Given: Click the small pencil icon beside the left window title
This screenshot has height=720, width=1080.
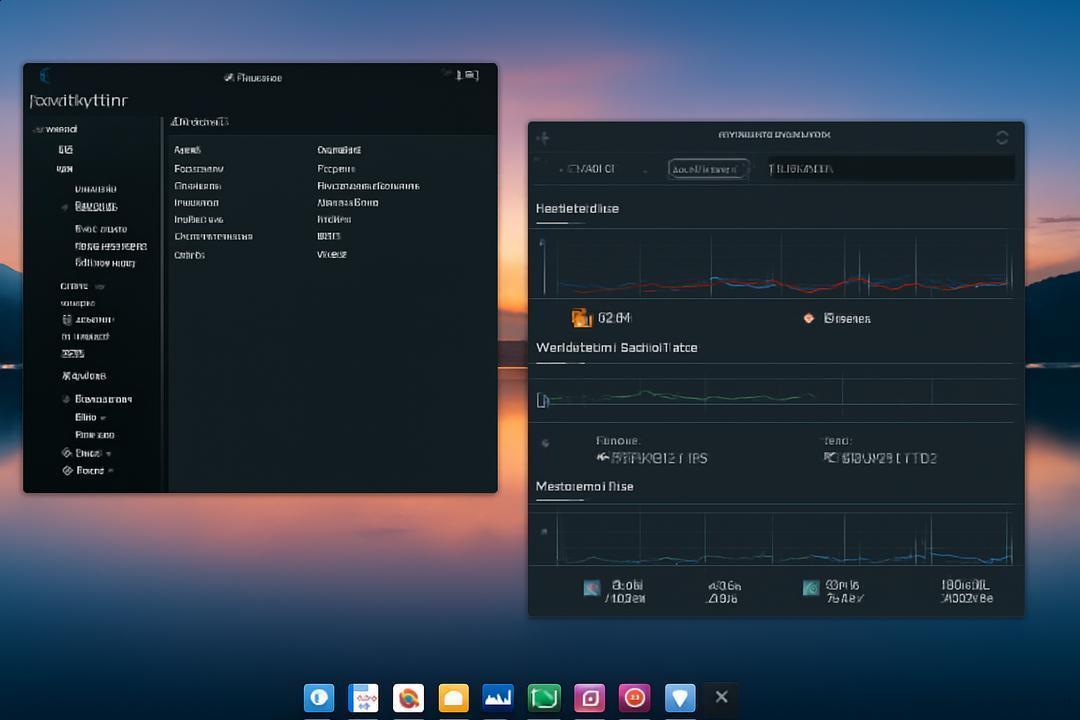Looking at the screenshot, I should click(229, 78).
